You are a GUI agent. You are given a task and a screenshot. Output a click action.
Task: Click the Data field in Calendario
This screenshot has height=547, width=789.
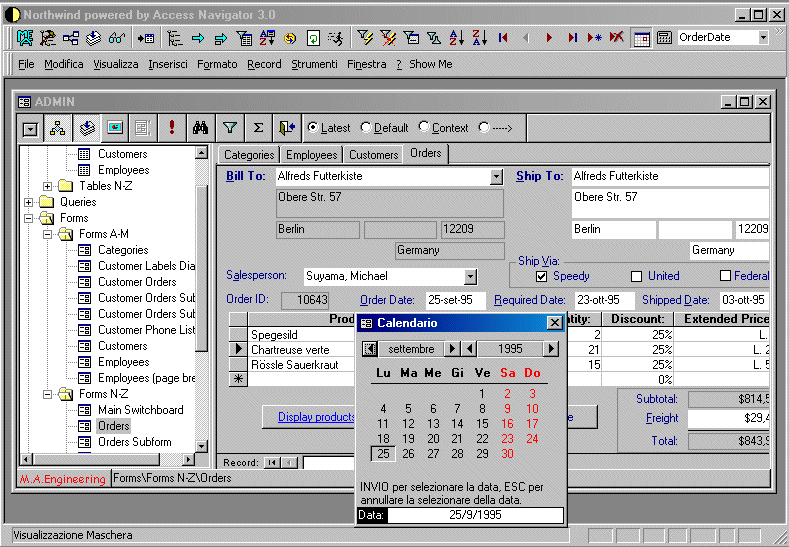point(475,516)
